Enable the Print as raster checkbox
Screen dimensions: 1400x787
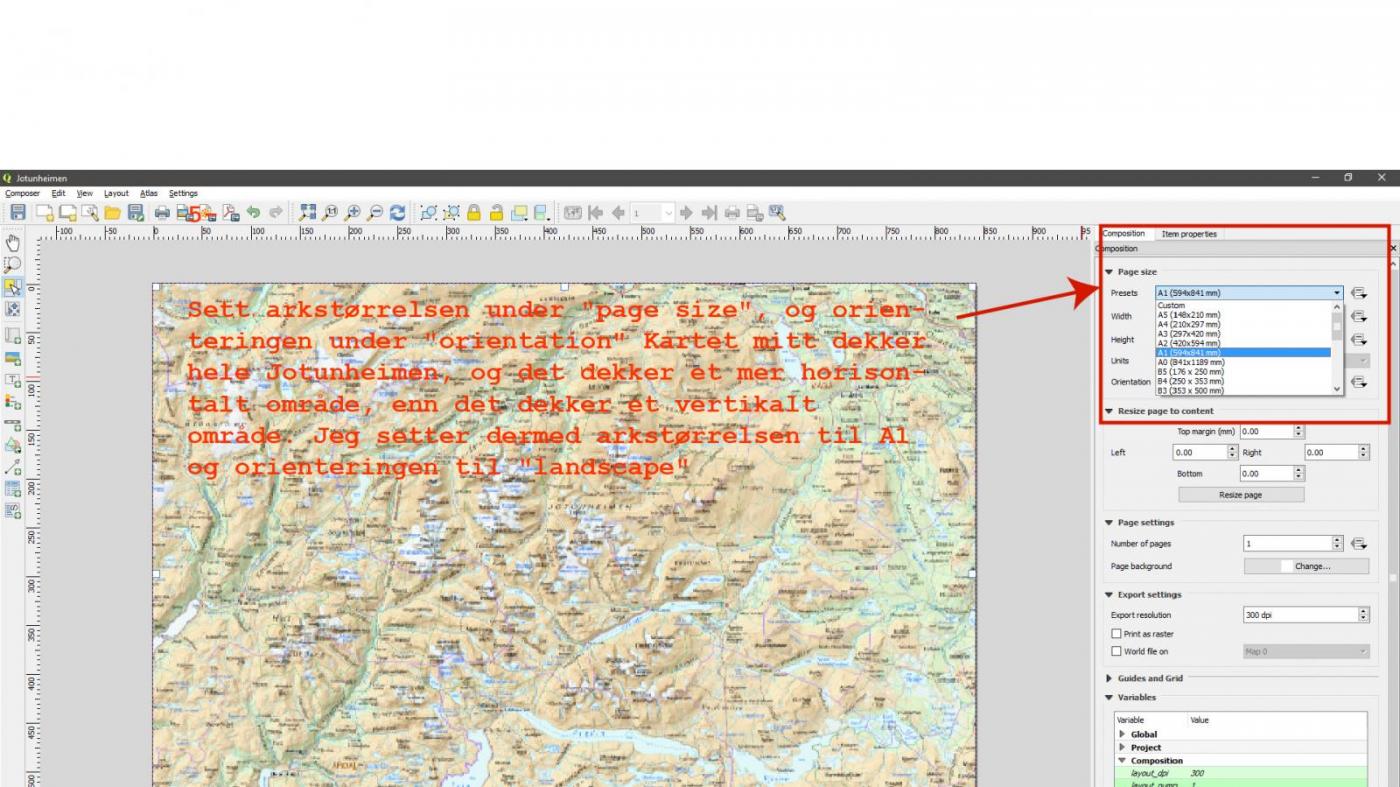point(1116,634)
